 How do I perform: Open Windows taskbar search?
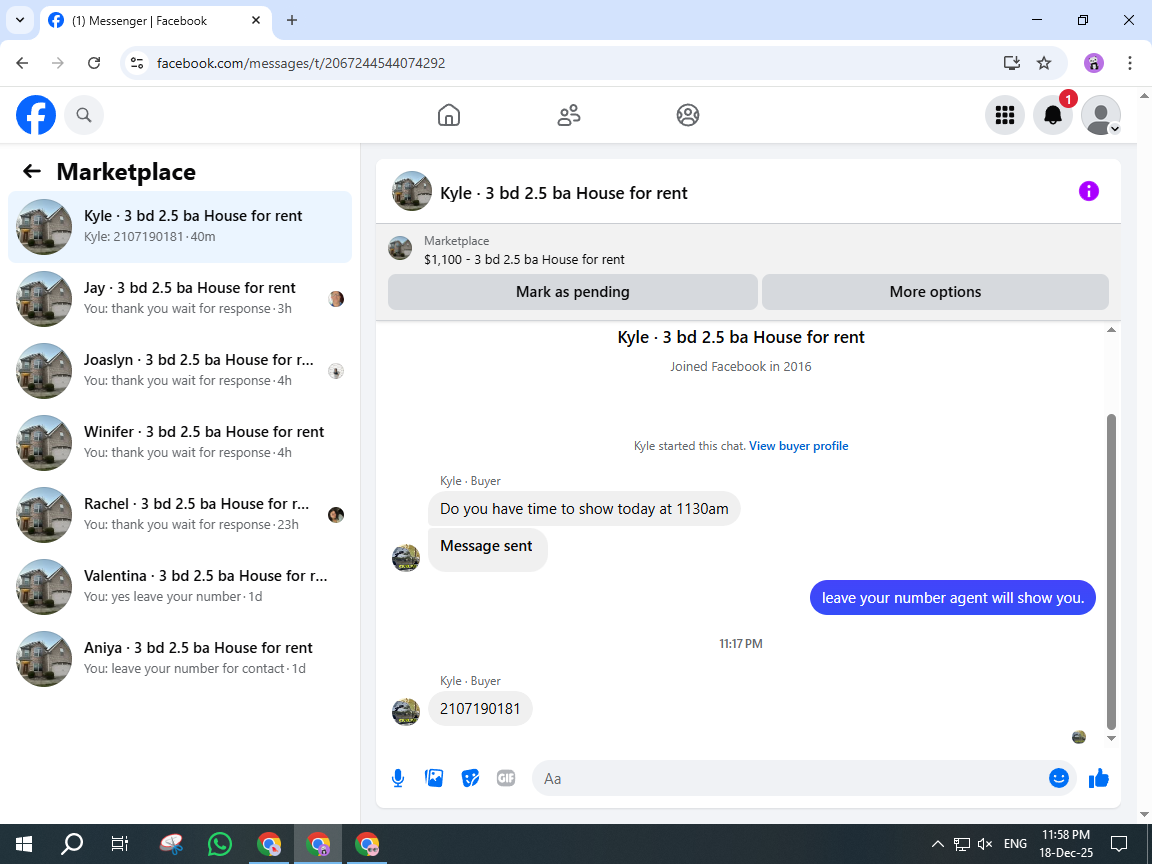pyautogui.click(x=72, y=844)
